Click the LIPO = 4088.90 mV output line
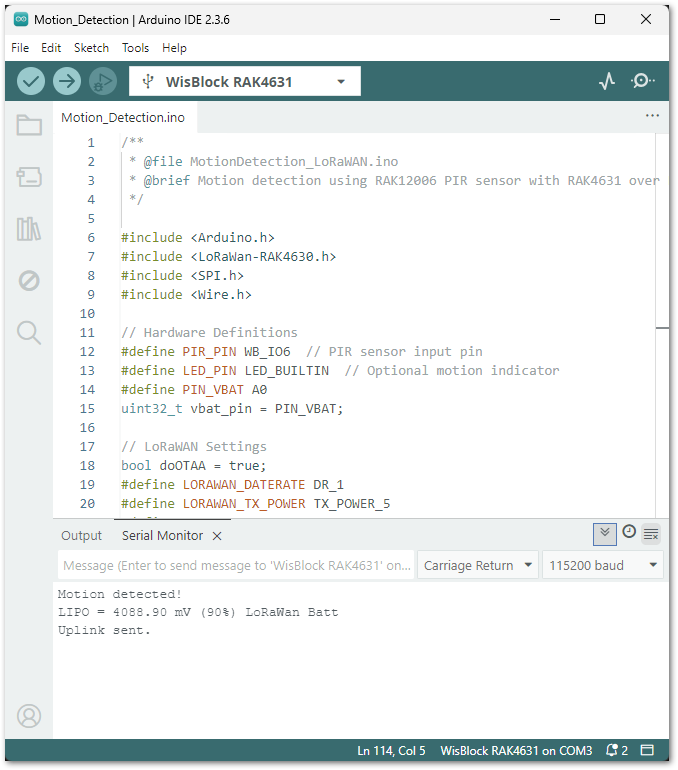 198,612
